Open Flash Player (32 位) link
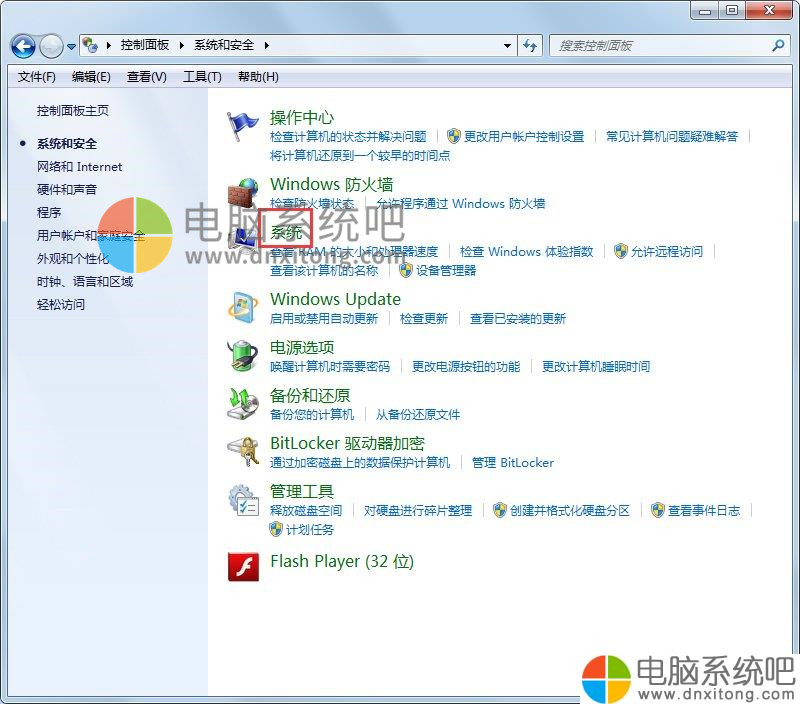The height and width of the screenshot is (704, 800). coord(341,561)
